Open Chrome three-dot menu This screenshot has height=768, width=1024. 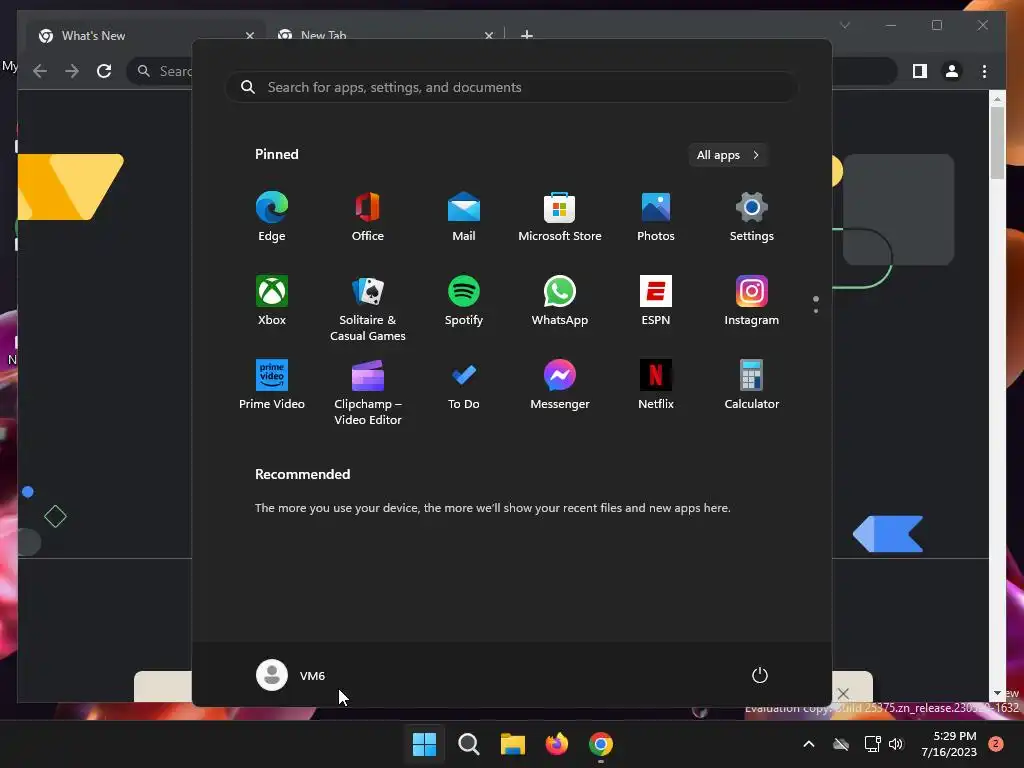click(x=984, y=71)
